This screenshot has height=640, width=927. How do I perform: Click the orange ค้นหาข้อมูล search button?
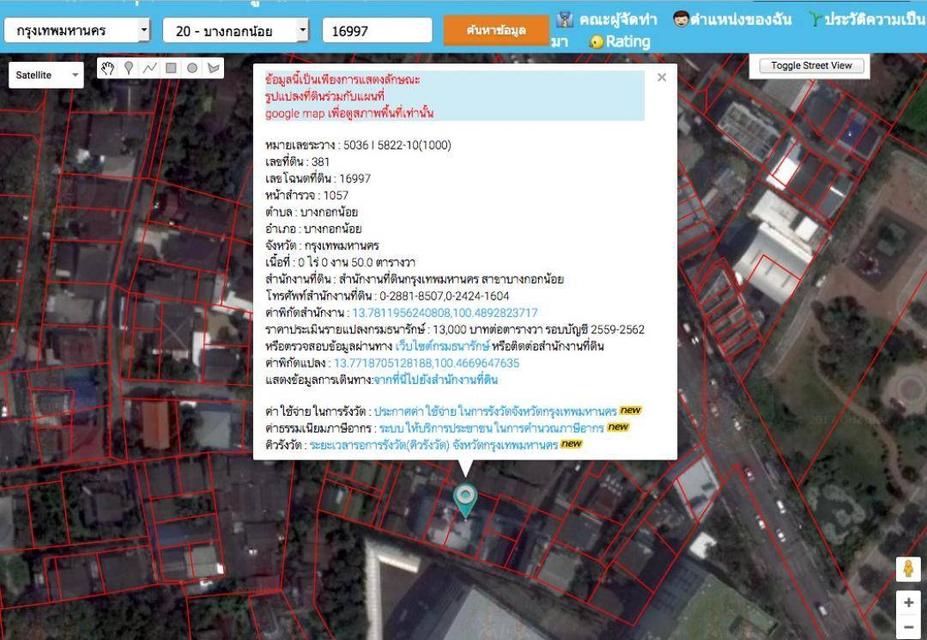coord(496,30)
